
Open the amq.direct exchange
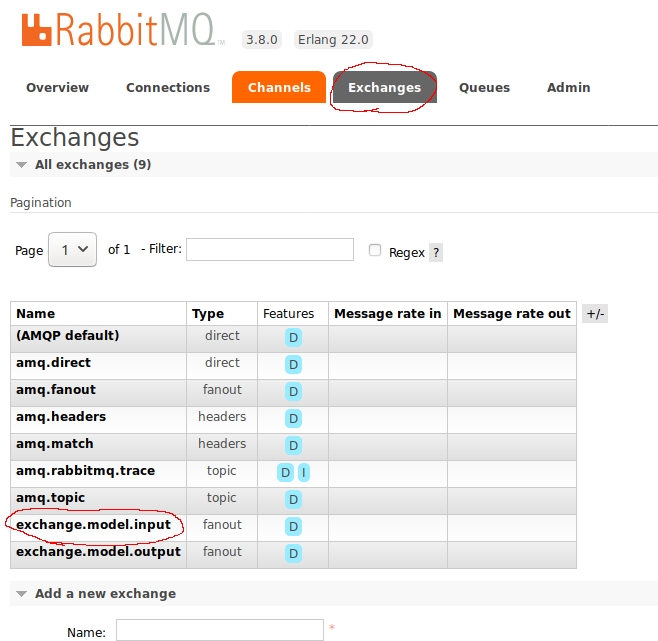(53, 363)
